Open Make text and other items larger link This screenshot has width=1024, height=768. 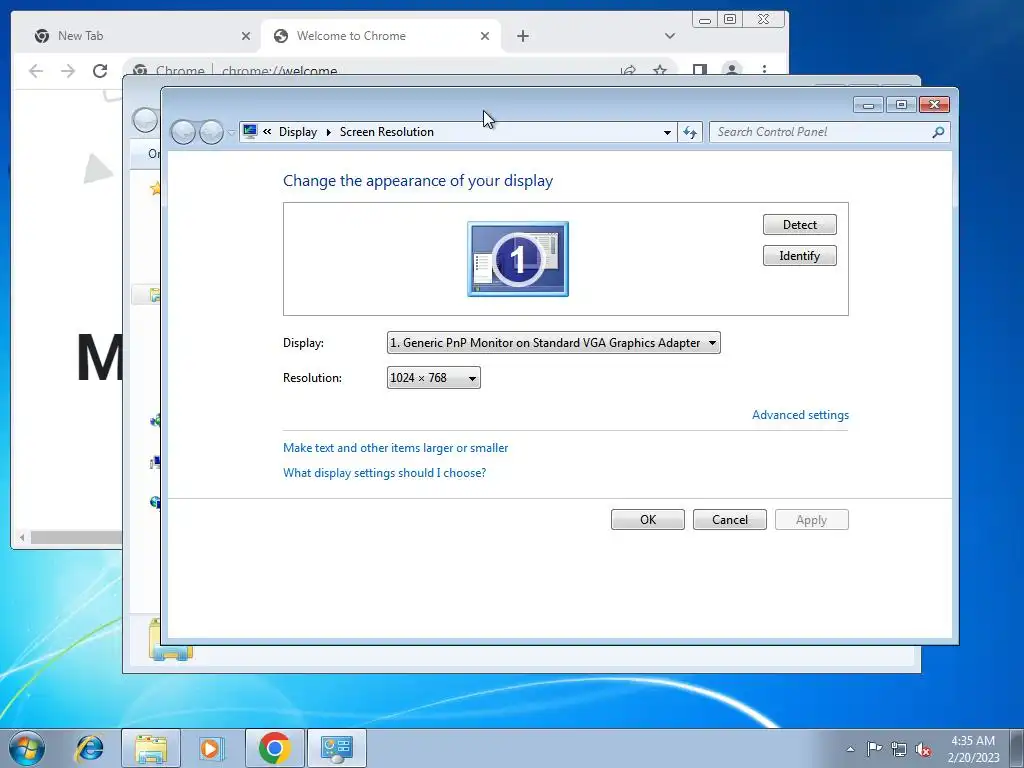395,448
